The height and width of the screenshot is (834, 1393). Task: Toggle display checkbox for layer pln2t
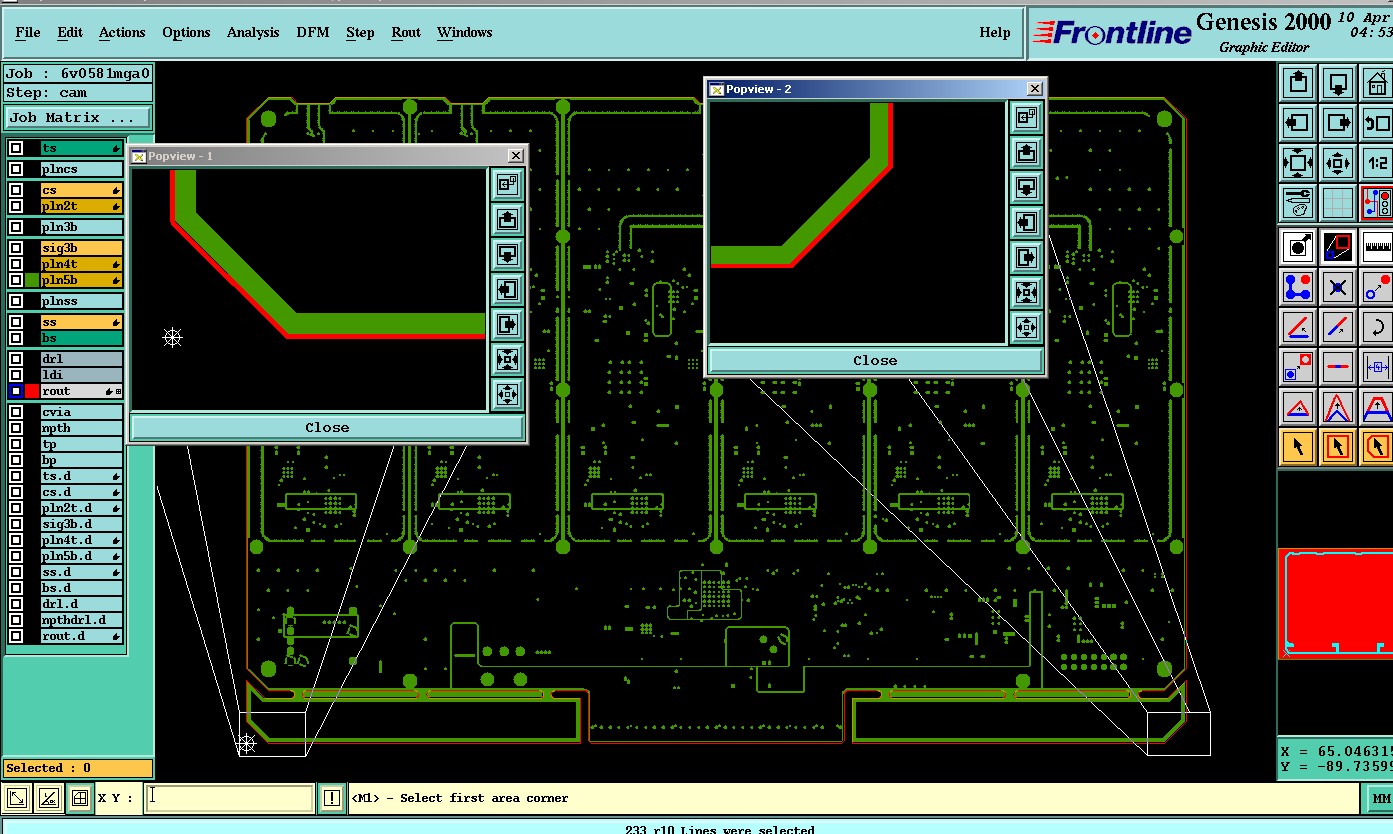click(16, 206)
